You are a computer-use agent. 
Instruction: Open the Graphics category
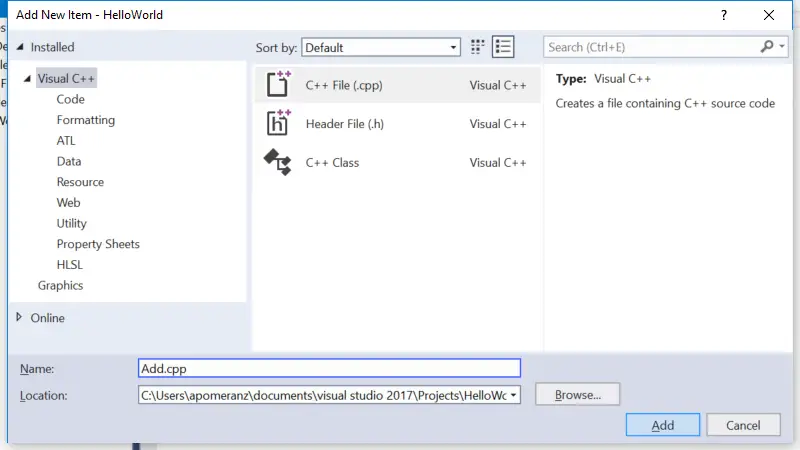pos(60,285)
